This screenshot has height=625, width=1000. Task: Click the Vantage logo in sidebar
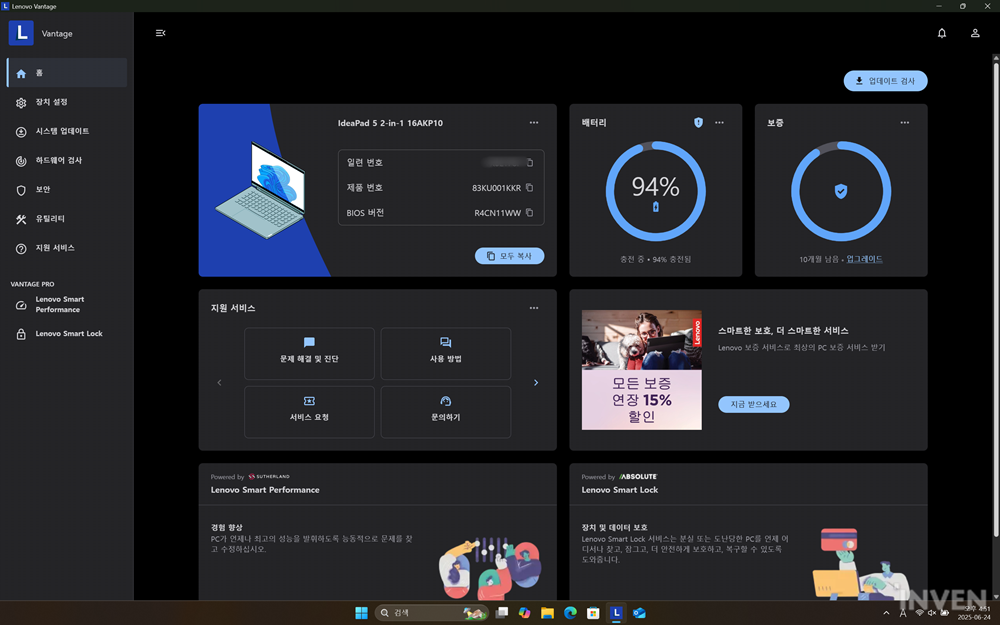pos(21,33)
